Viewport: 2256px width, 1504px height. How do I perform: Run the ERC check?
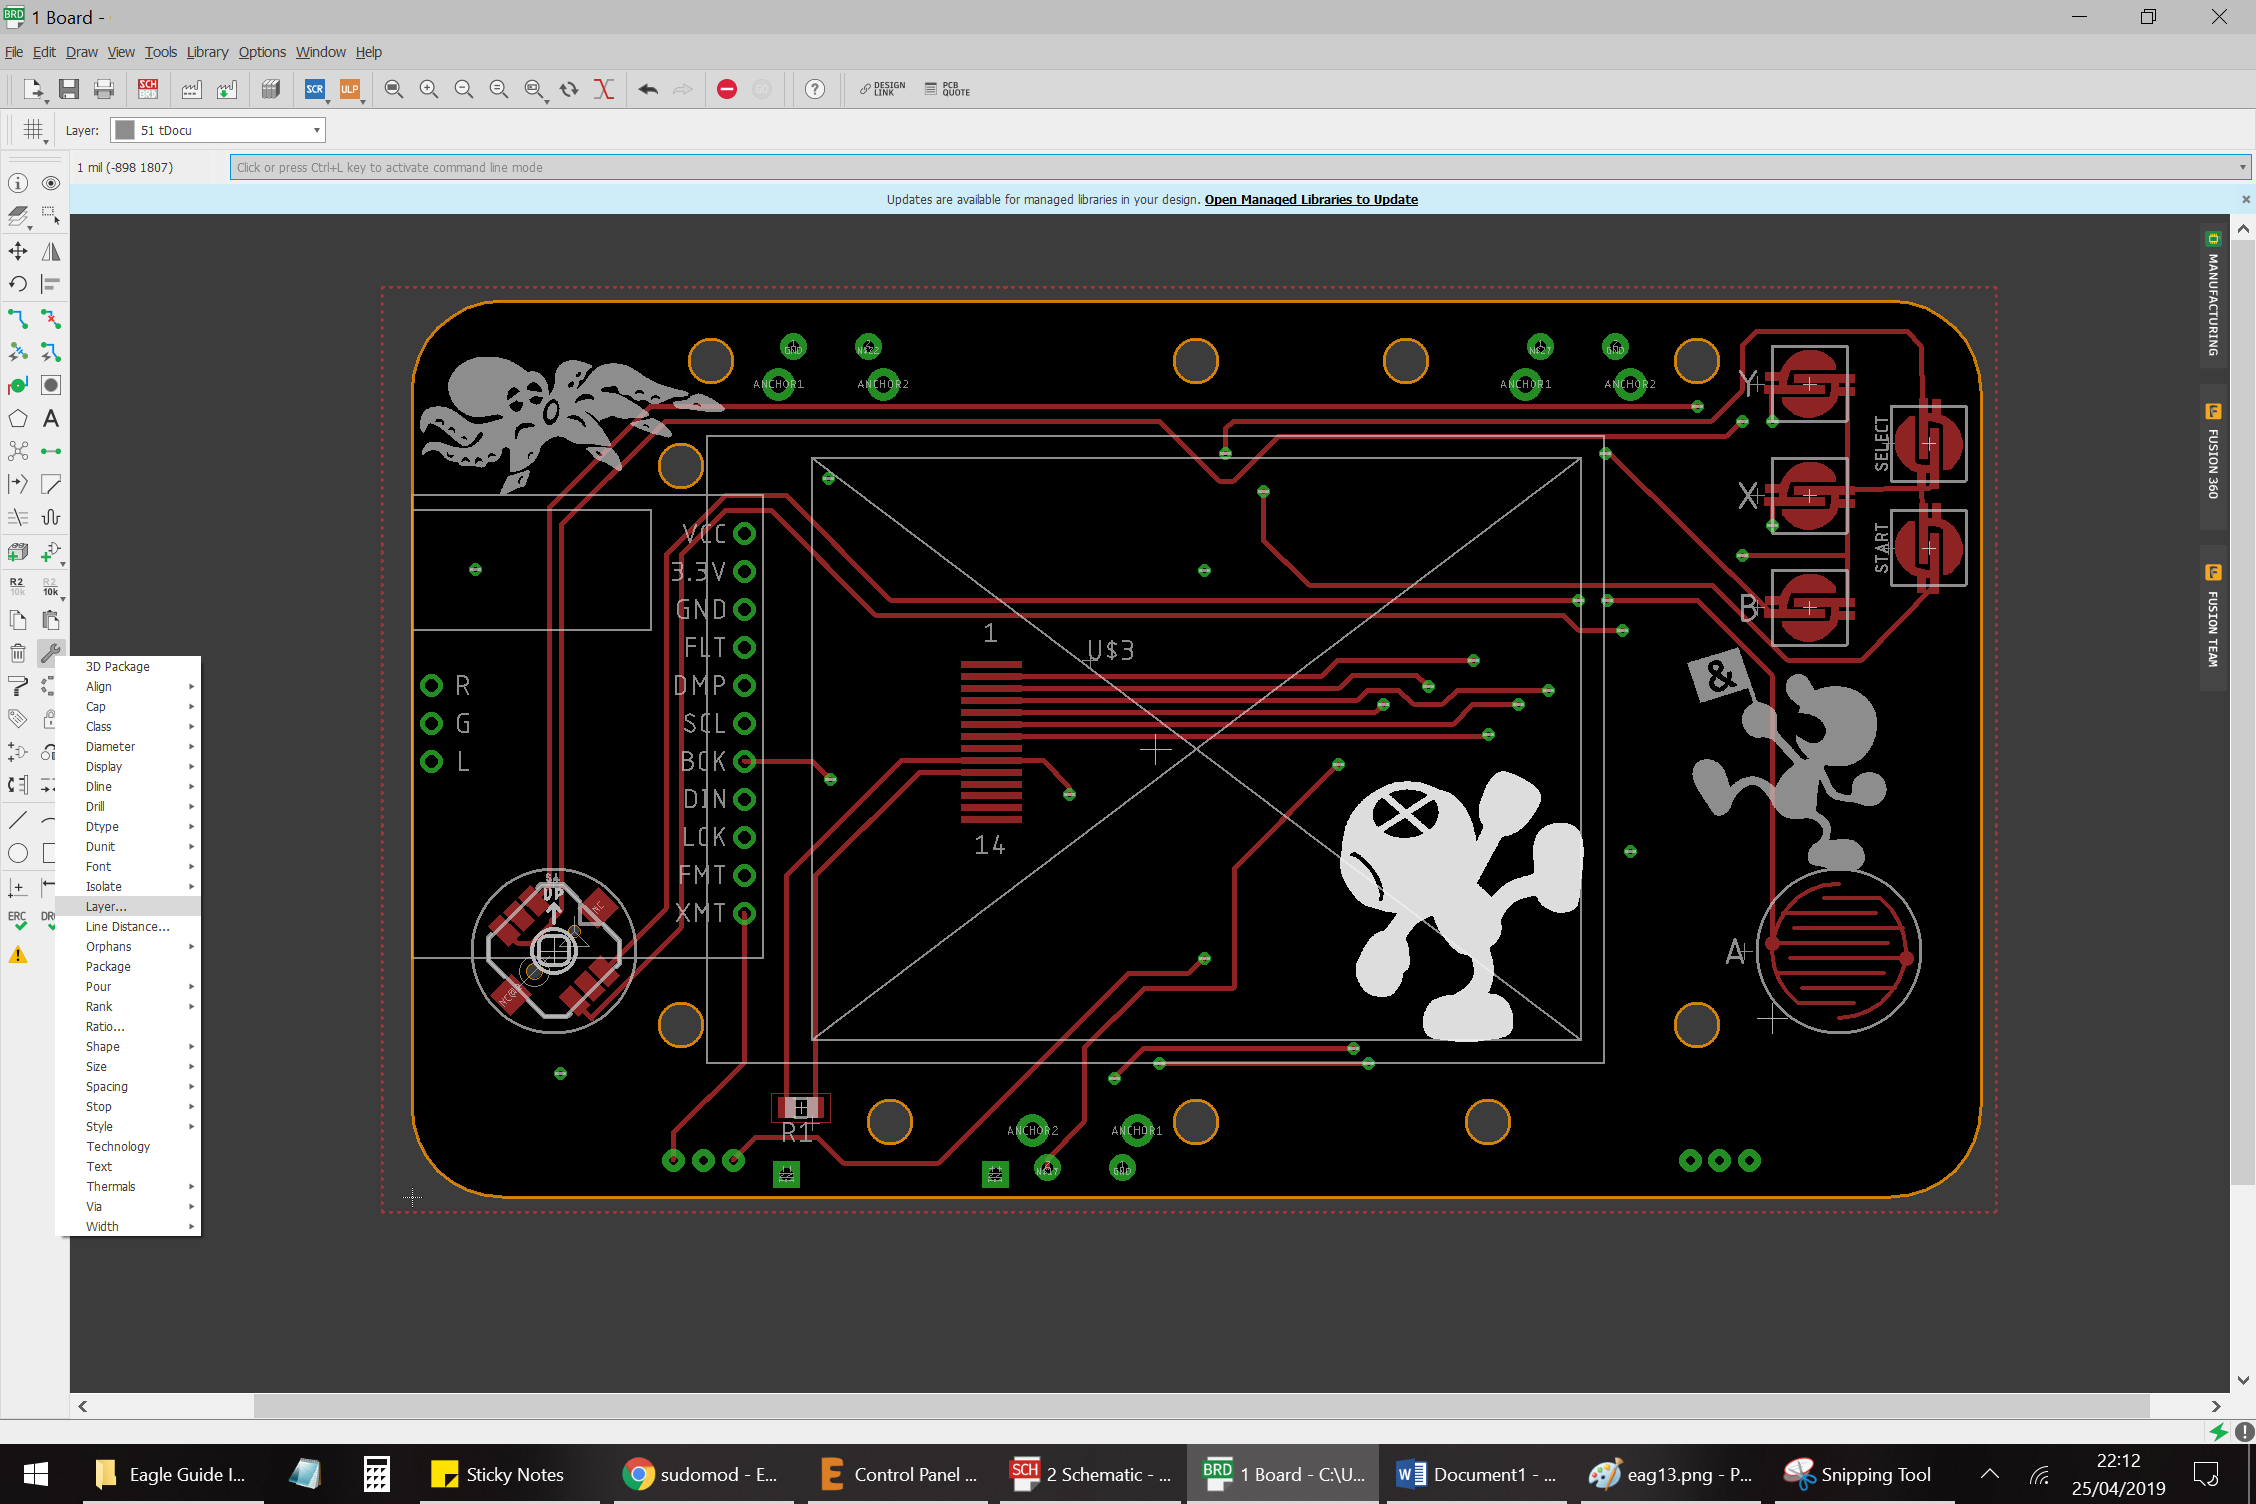(x=18, y=920)
